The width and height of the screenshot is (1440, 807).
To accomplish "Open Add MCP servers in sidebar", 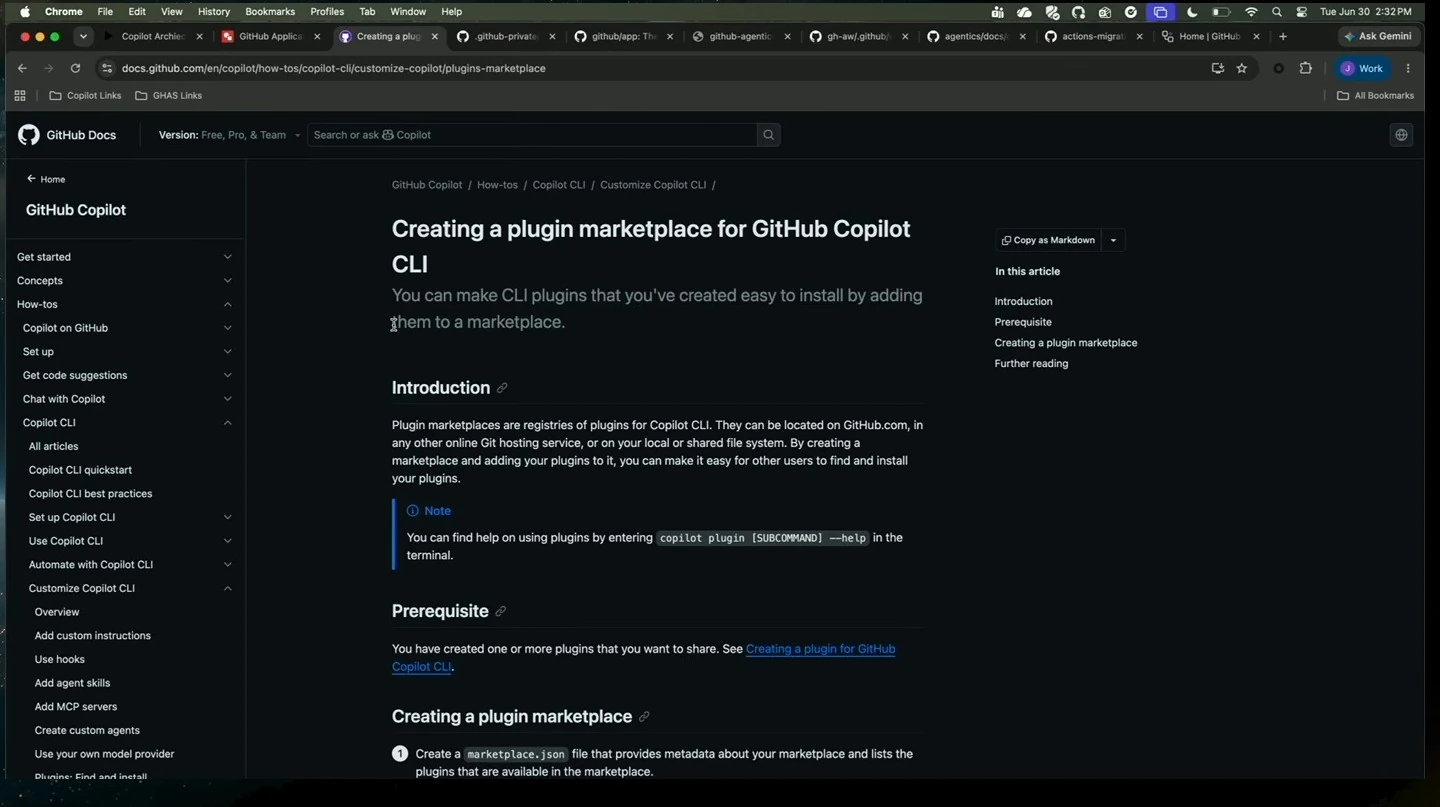I will click(x=76, y=707).
